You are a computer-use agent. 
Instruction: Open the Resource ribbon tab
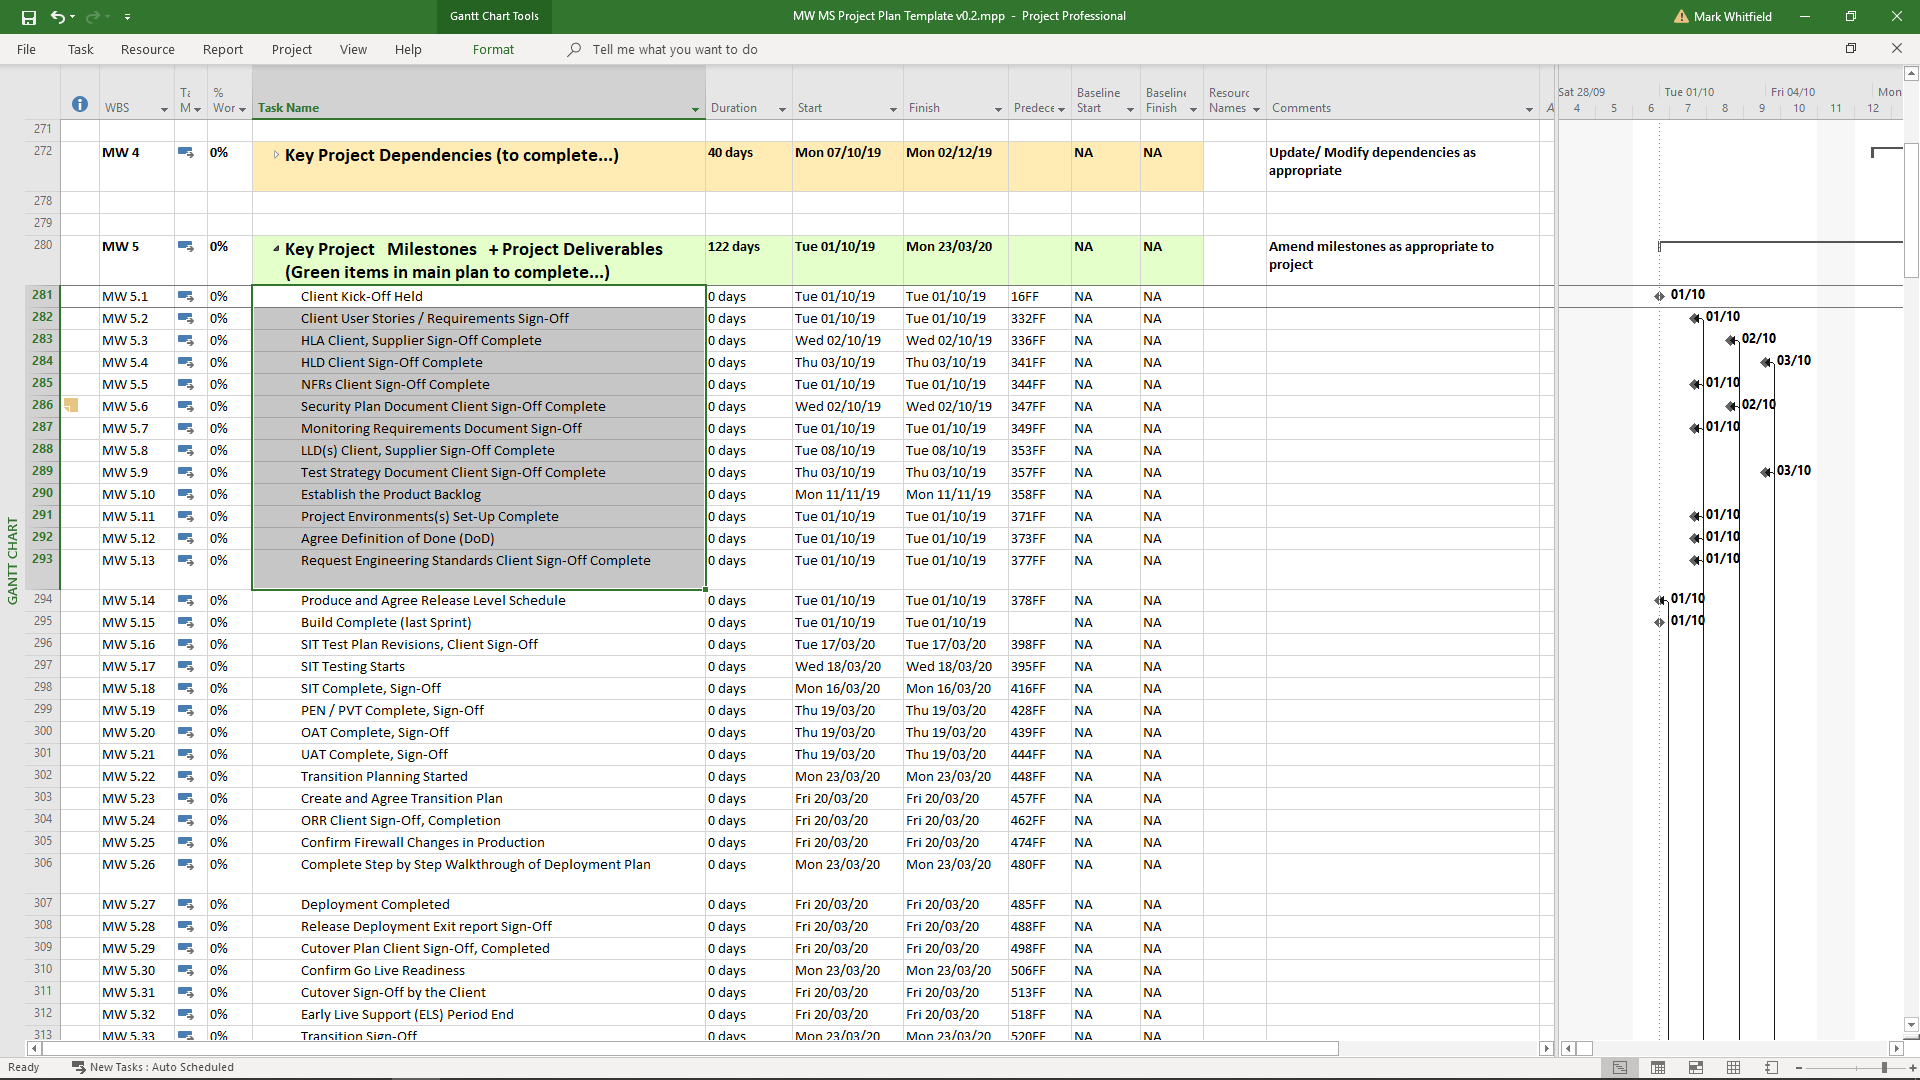click(x=147, y=49)
